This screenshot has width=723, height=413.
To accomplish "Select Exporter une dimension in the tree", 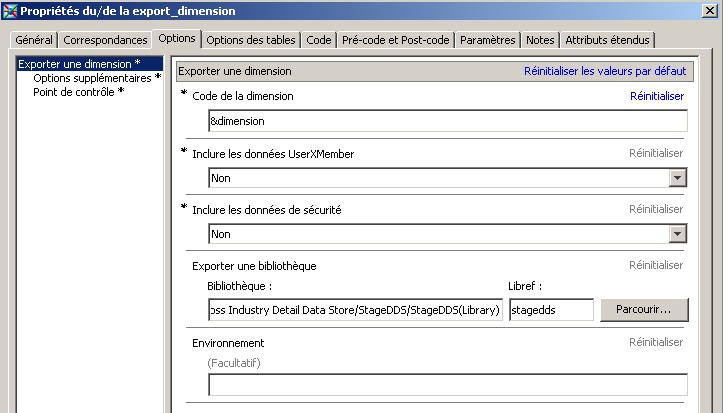I will [x=78, y=64].
